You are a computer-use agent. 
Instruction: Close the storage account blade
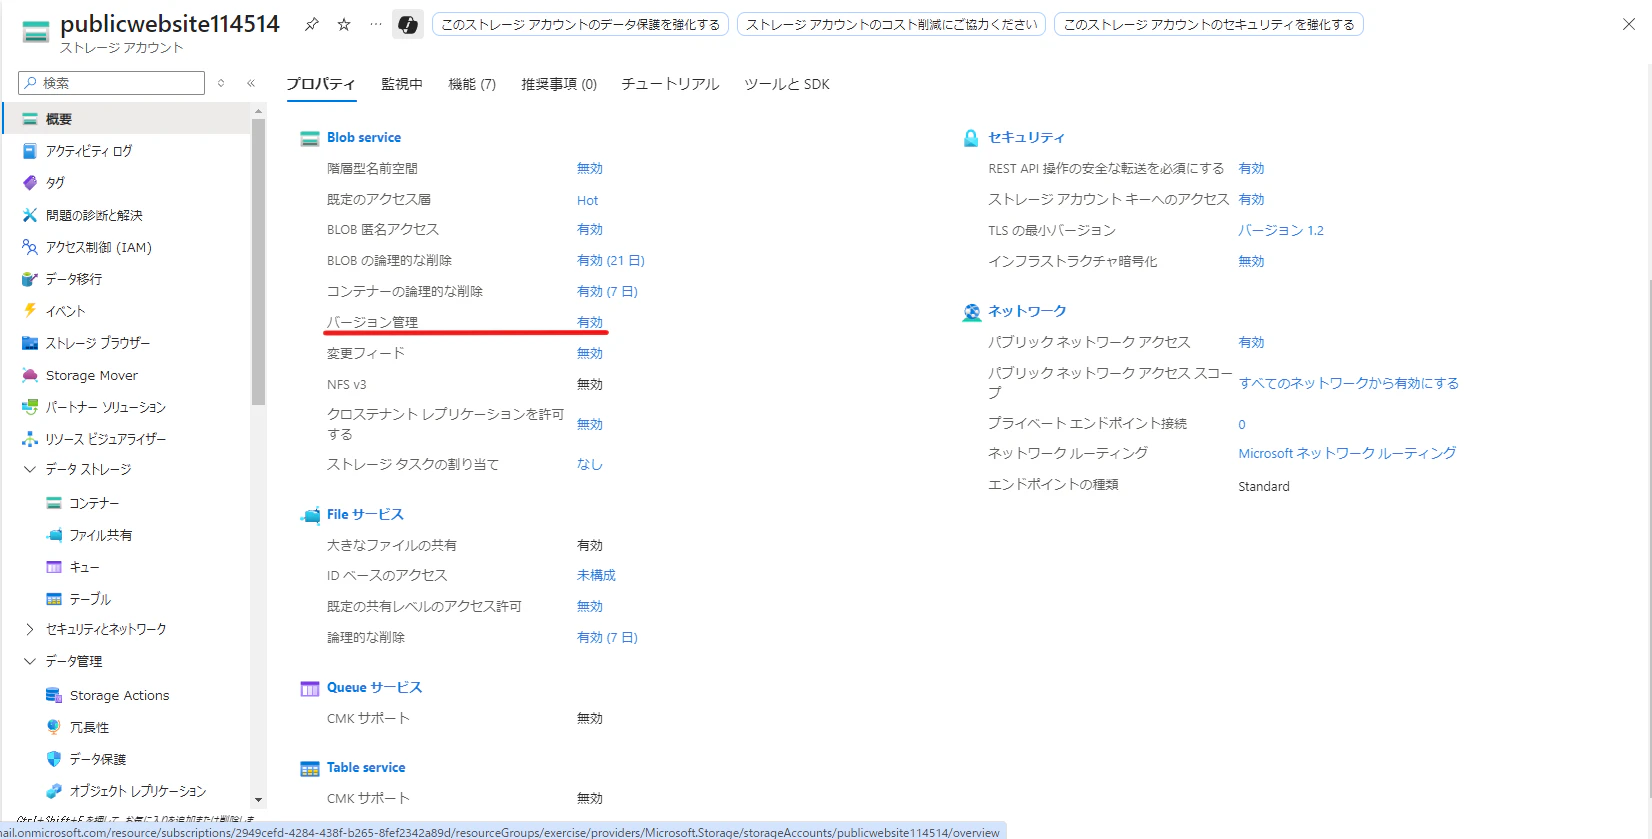coord(1629,24)
